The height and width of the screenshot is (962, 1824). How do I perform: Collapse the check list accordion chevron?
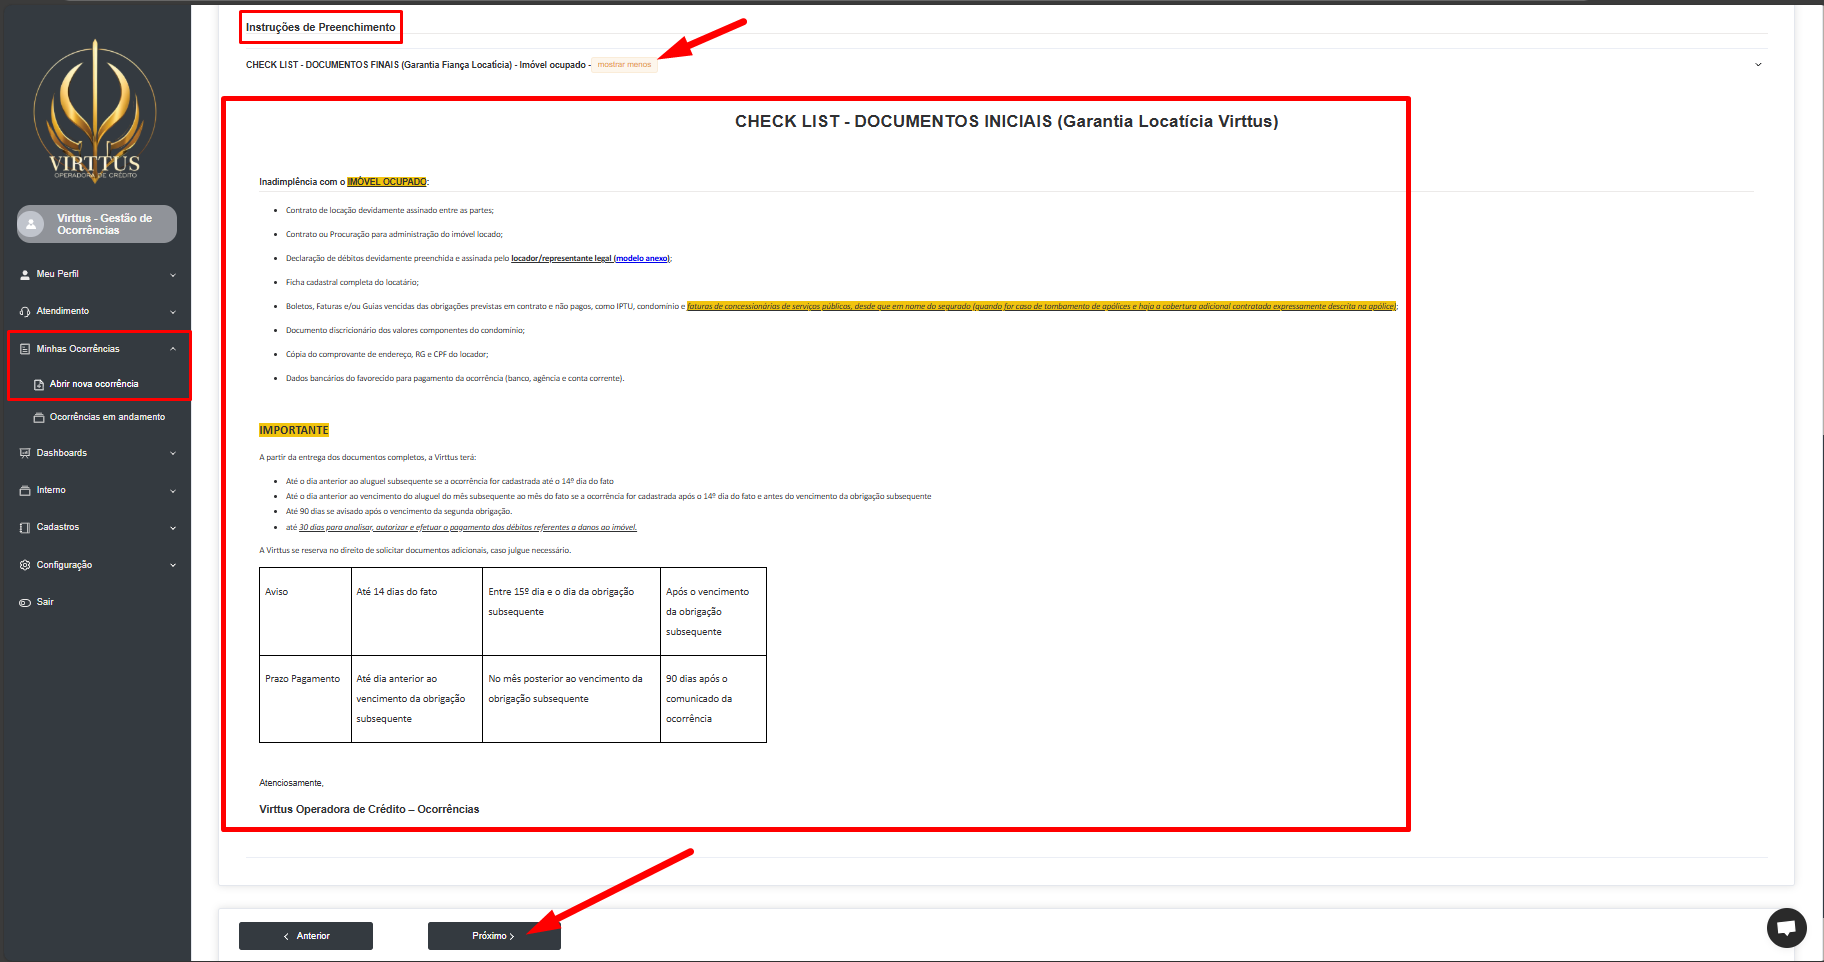(1758, 65)
